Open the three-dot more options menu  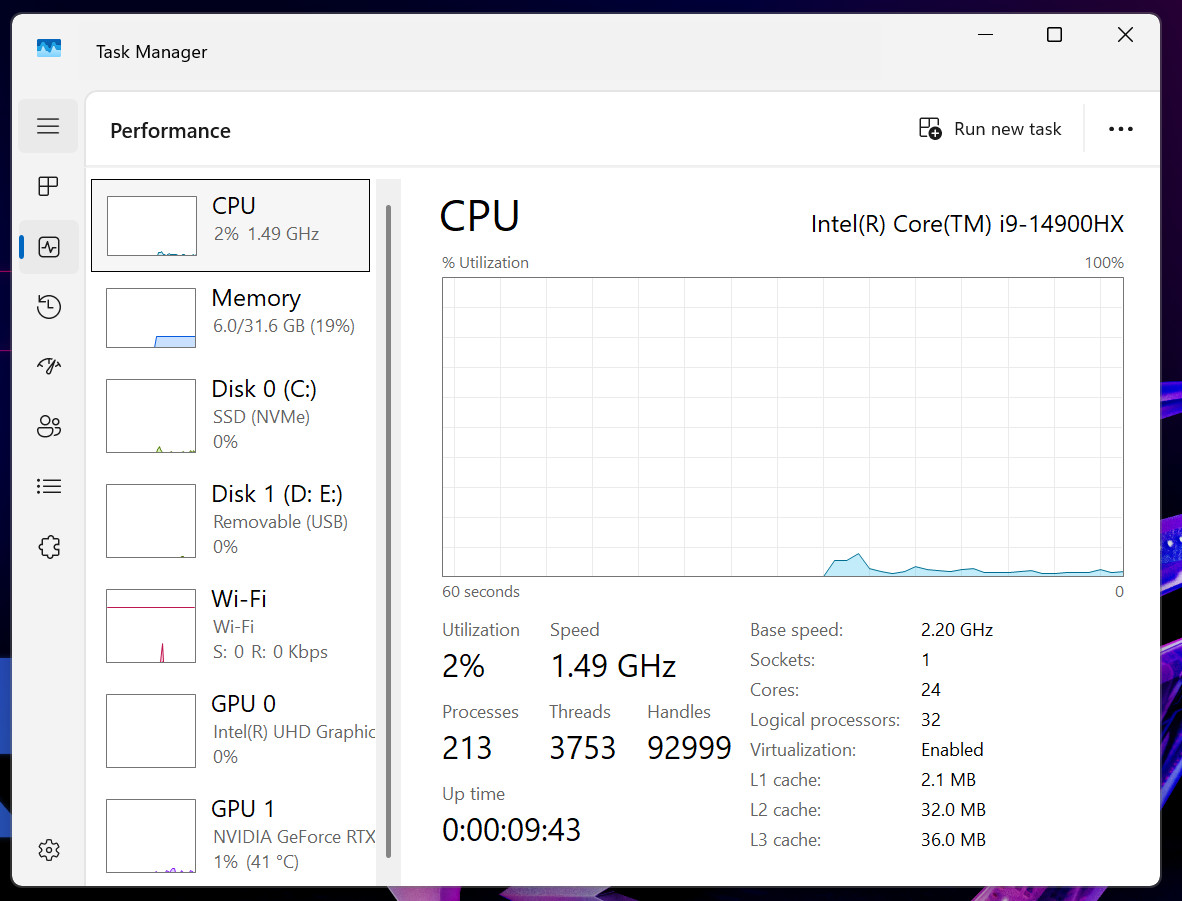(1120, 129)
